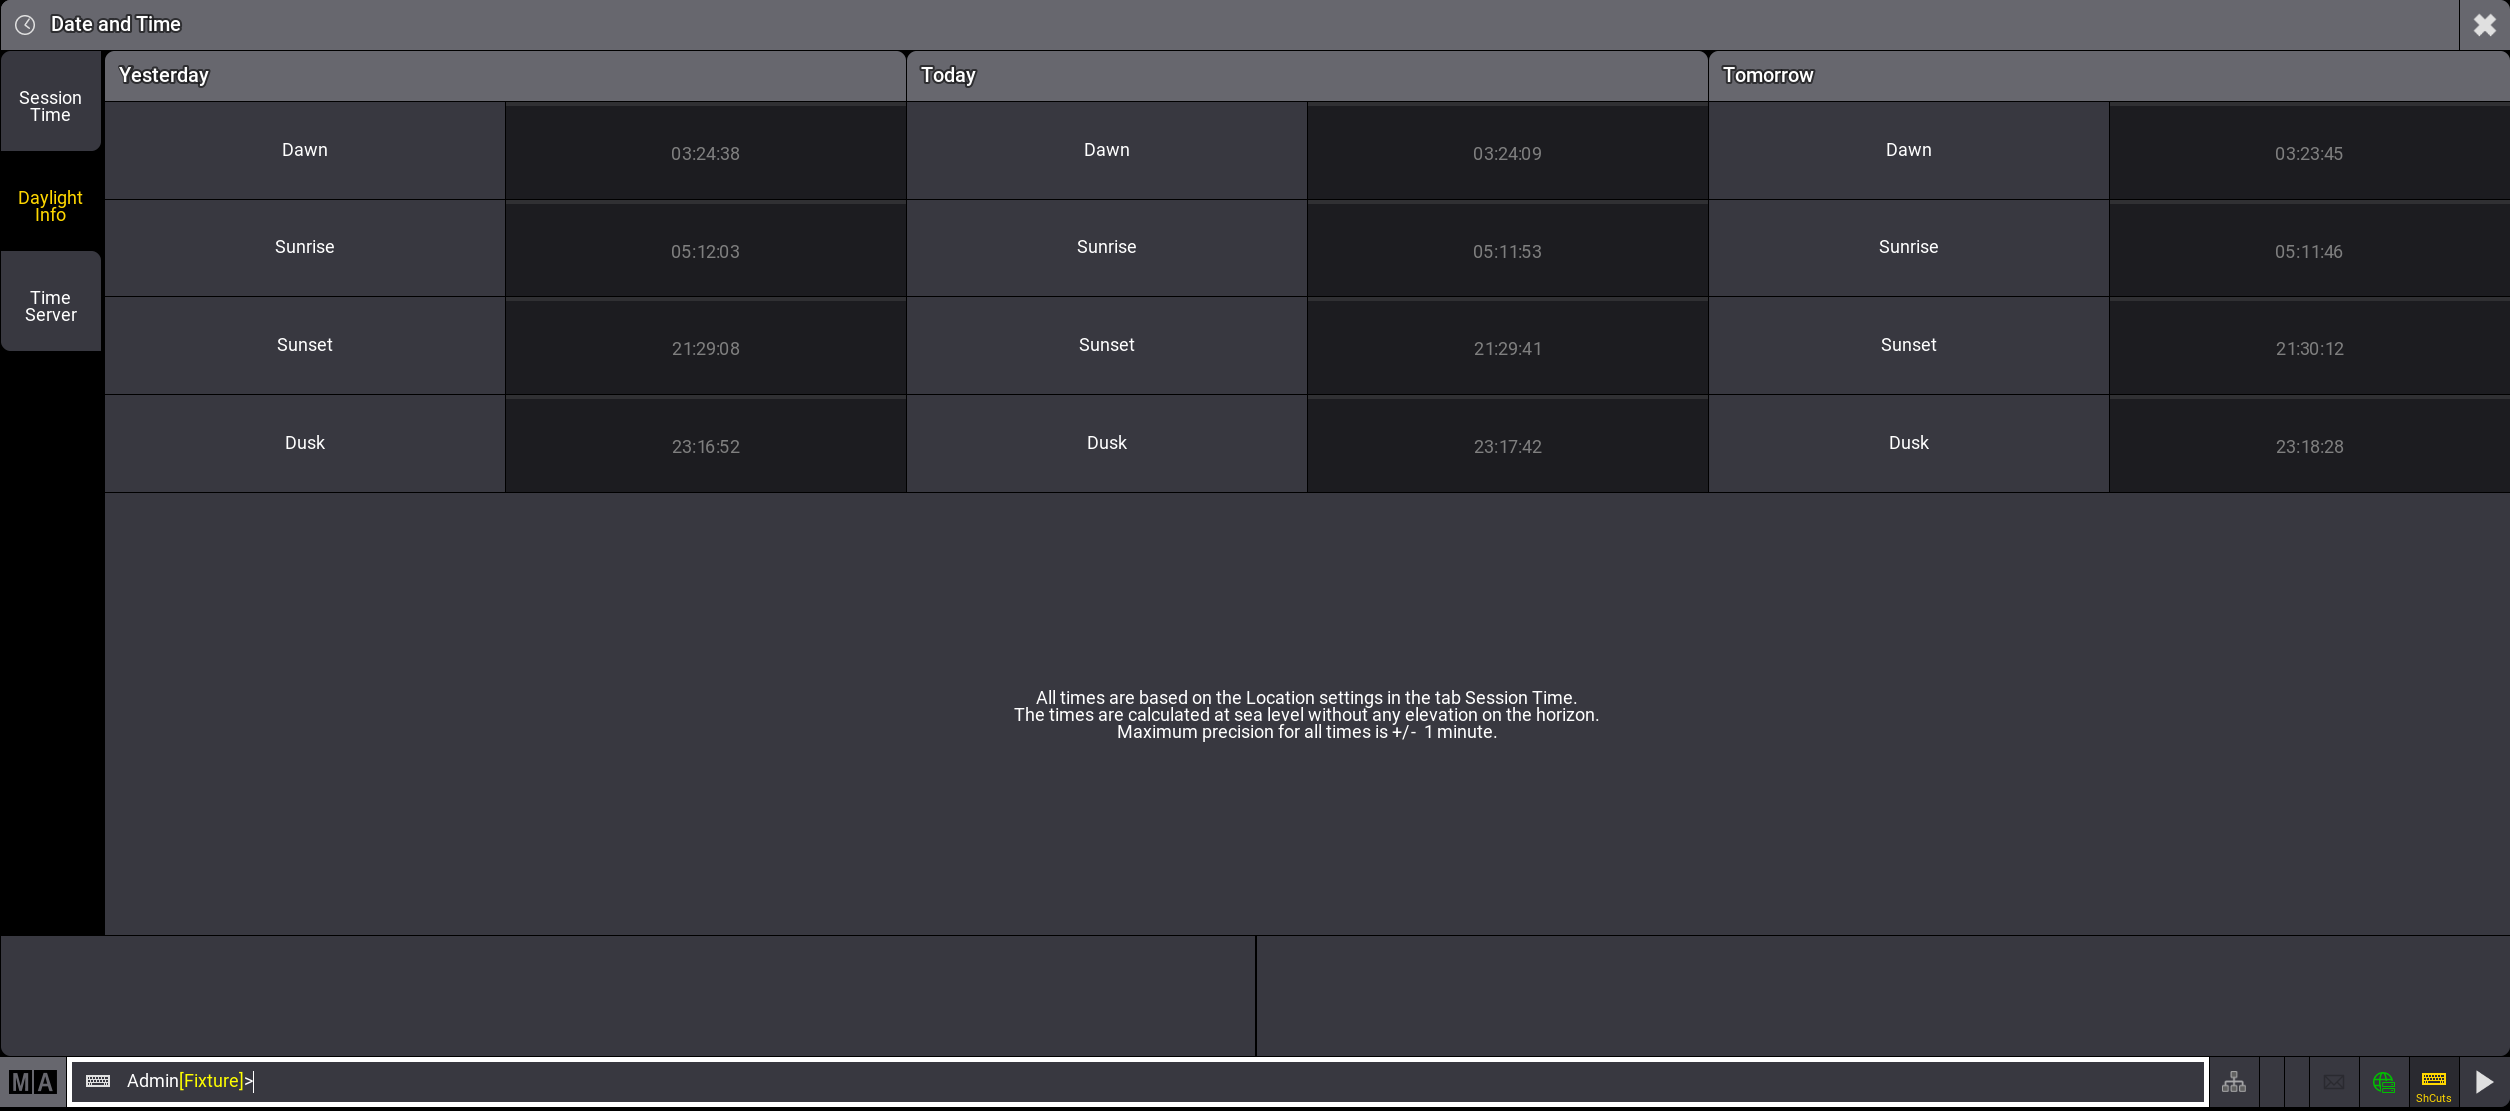This screenshot has width=2510, height=1111.
Task: Click the green Web Remote globe icon
Action: (2384, 1082)
